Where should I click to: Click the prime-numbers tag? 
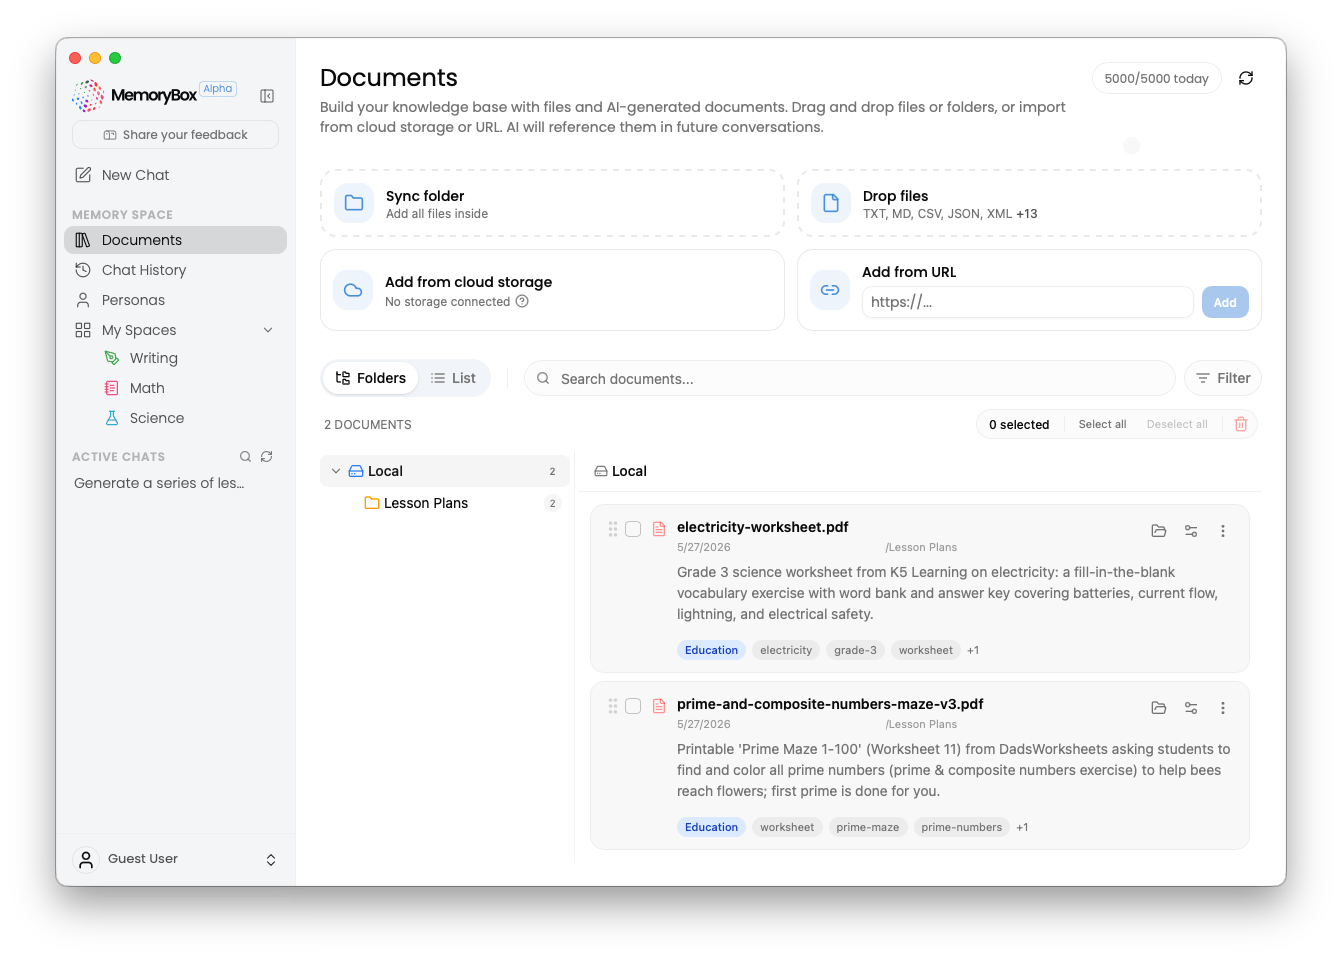(961, 827)
